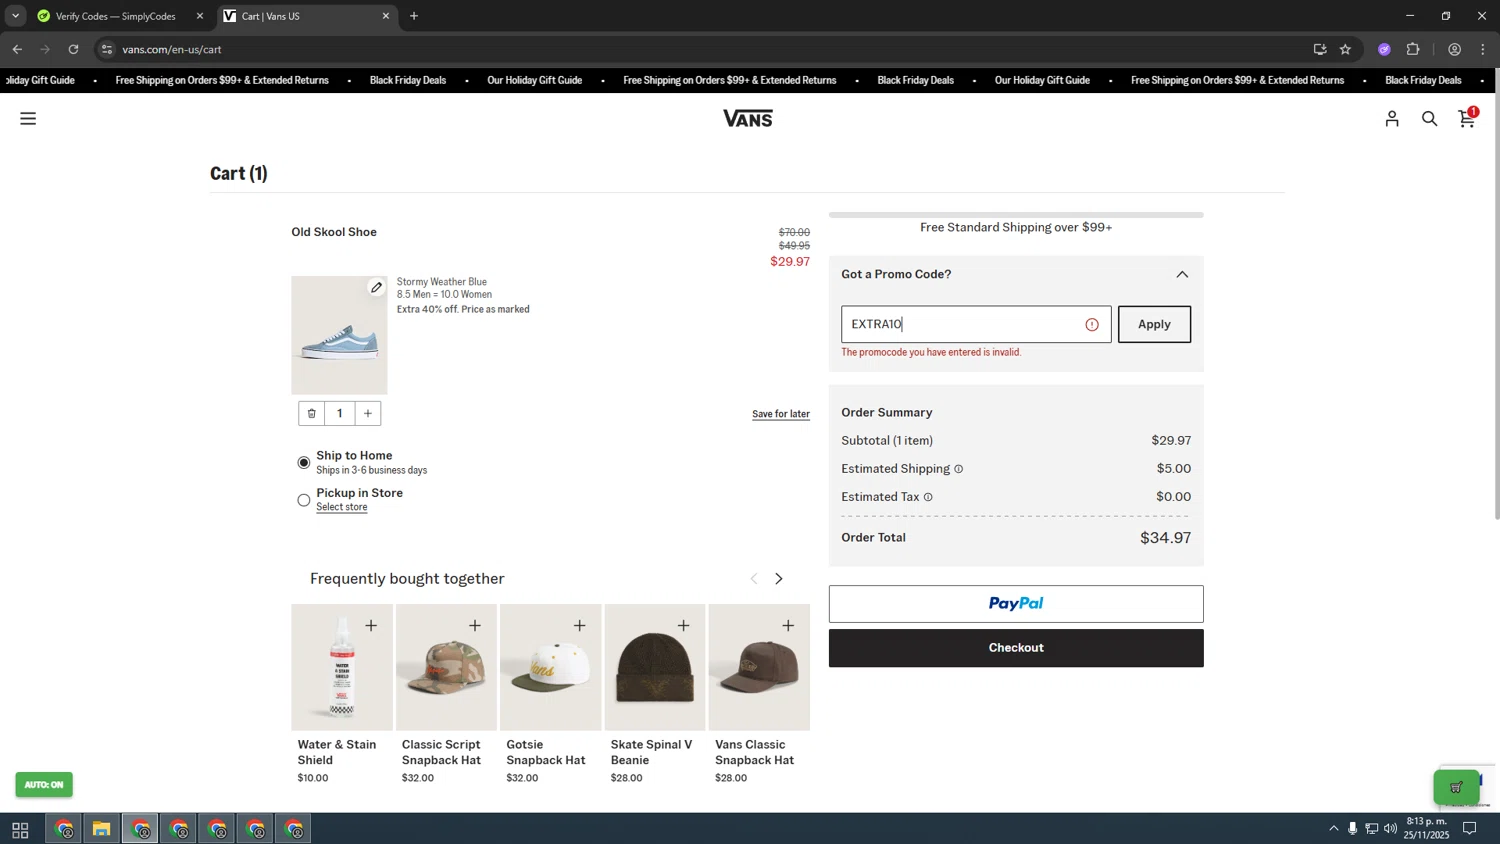Close the Verify Codes tab
The height and width of the screenshot is (844, 1500).
(x=199, y=16)
